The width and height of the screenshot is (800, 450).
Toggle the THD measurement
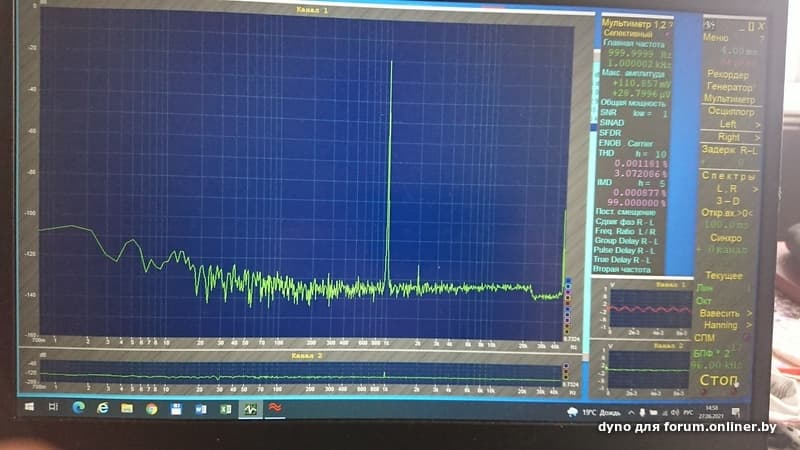pyautogui.click(x=606, y=154)
